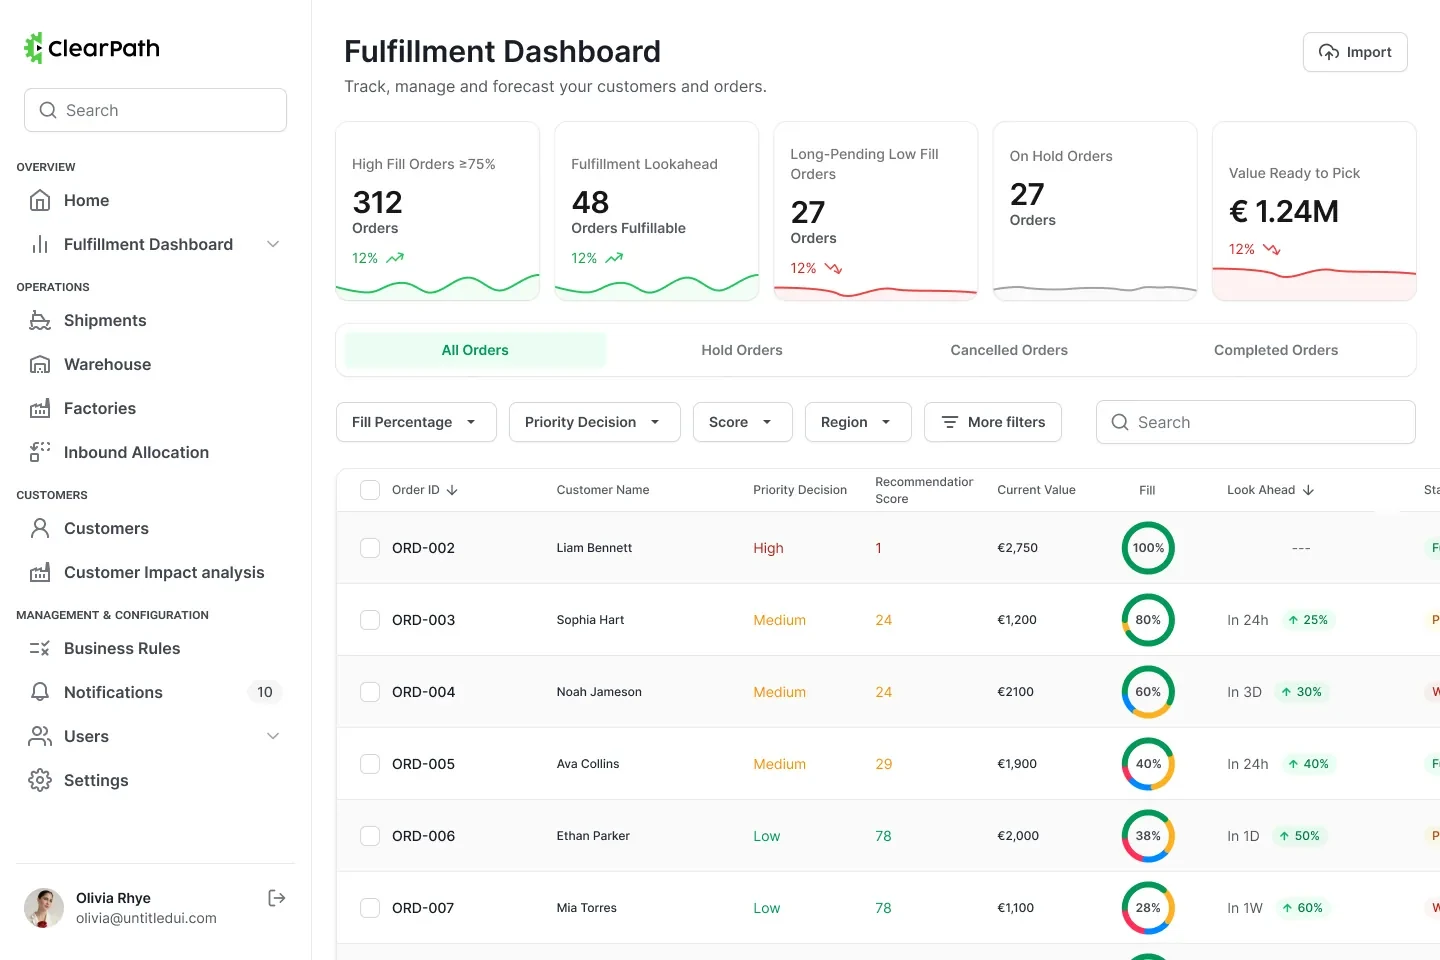
Task: Open Settings via the gear icon
Action: click(x=40, y=780)
